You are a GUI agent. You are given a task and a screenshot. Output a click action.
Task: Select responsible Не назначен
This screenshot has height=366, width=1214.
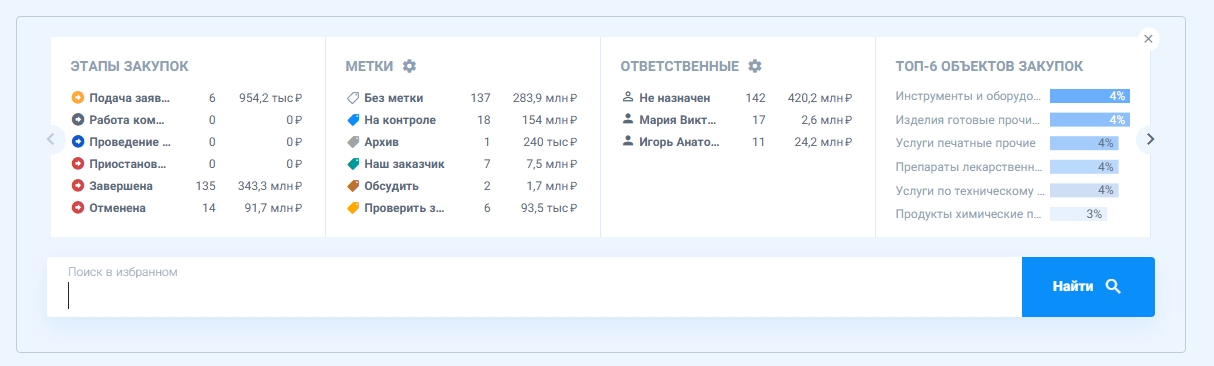click(675, 98)
